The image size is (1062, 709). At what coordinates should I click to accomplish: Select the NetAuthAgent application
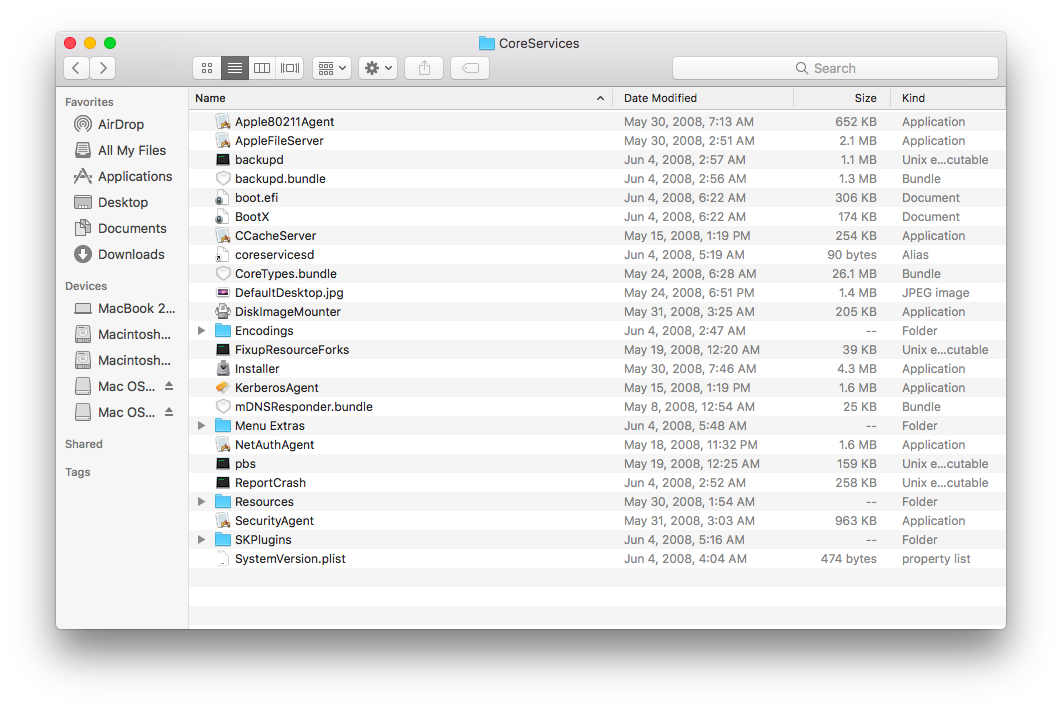pyautogui.click(x=597, y=444)
